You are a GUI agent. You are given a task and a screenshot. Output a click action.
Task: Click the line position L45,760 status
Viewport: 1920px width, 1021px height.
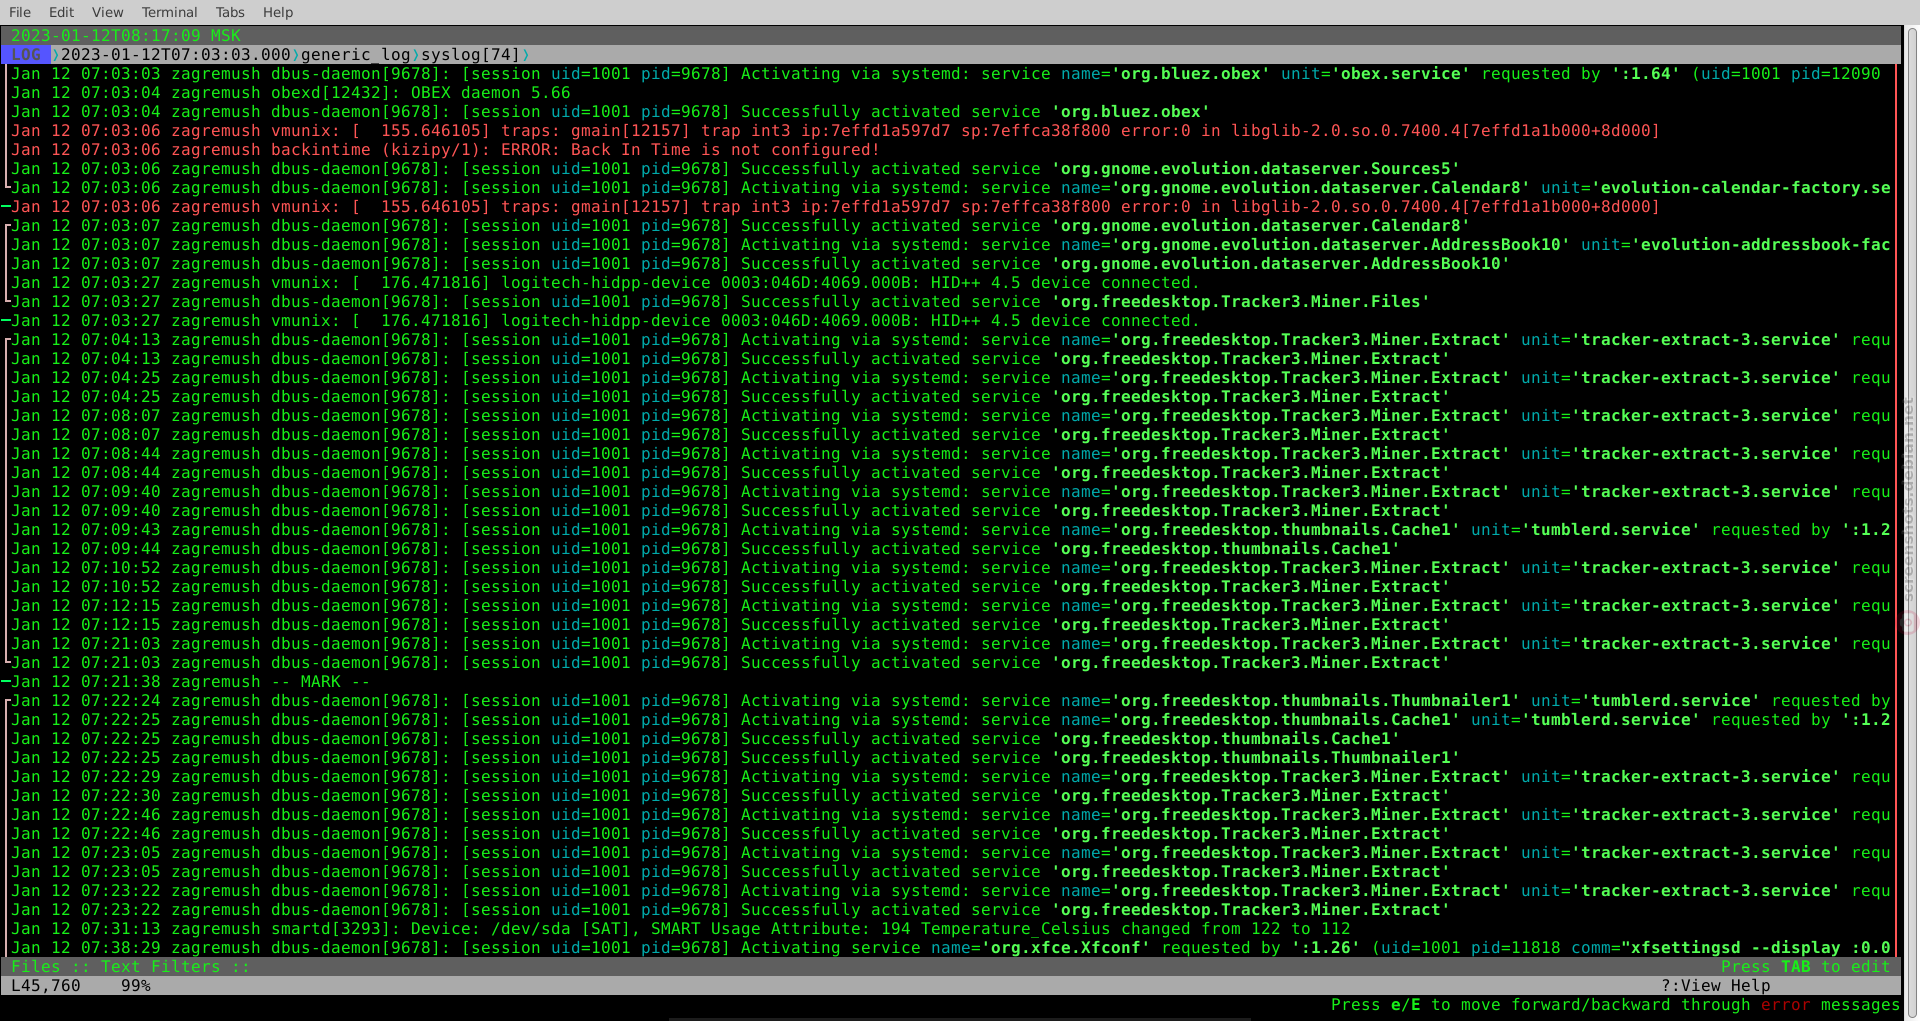(46, 986)
